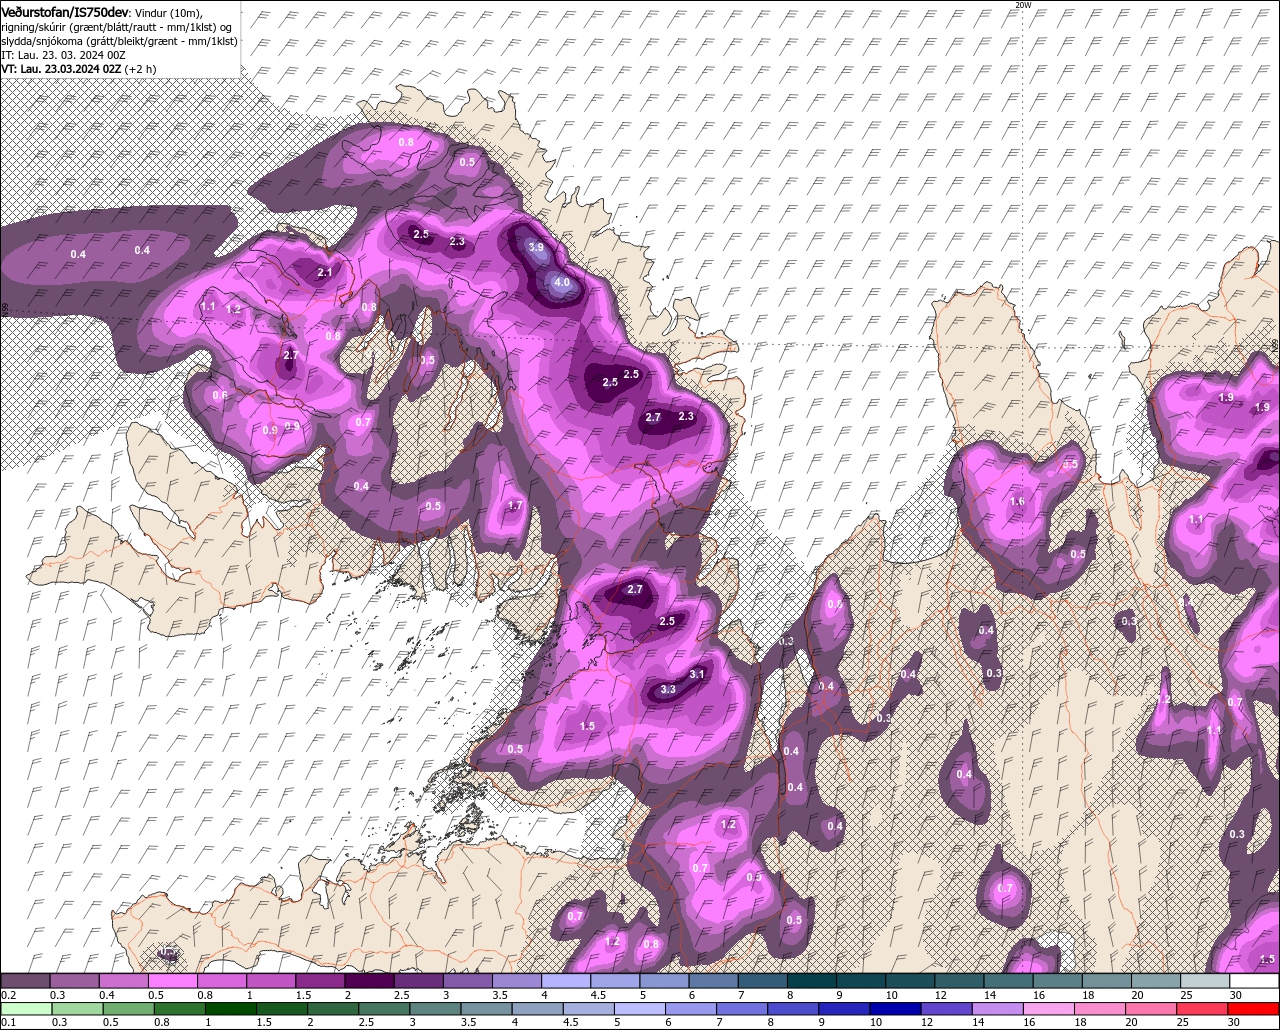Screen dimensions: 1280x1030
Task: Click the 3.1 precipitation value
Action: [698, 674]
